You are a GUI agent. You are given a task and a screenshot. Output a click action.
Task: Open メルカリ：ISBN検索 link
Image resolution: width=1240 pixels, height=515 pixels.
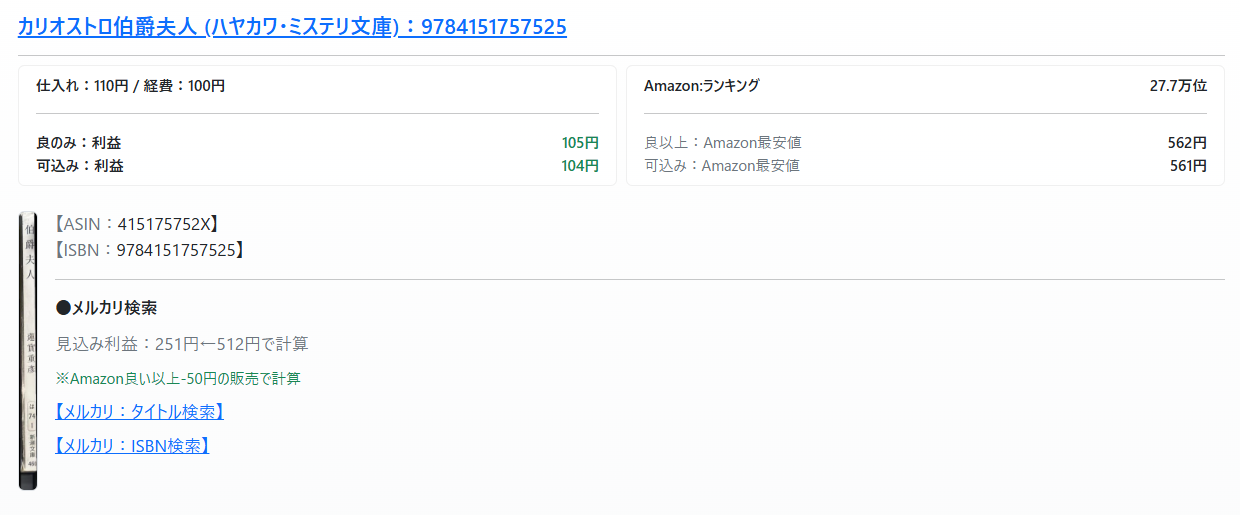[132, 446]
